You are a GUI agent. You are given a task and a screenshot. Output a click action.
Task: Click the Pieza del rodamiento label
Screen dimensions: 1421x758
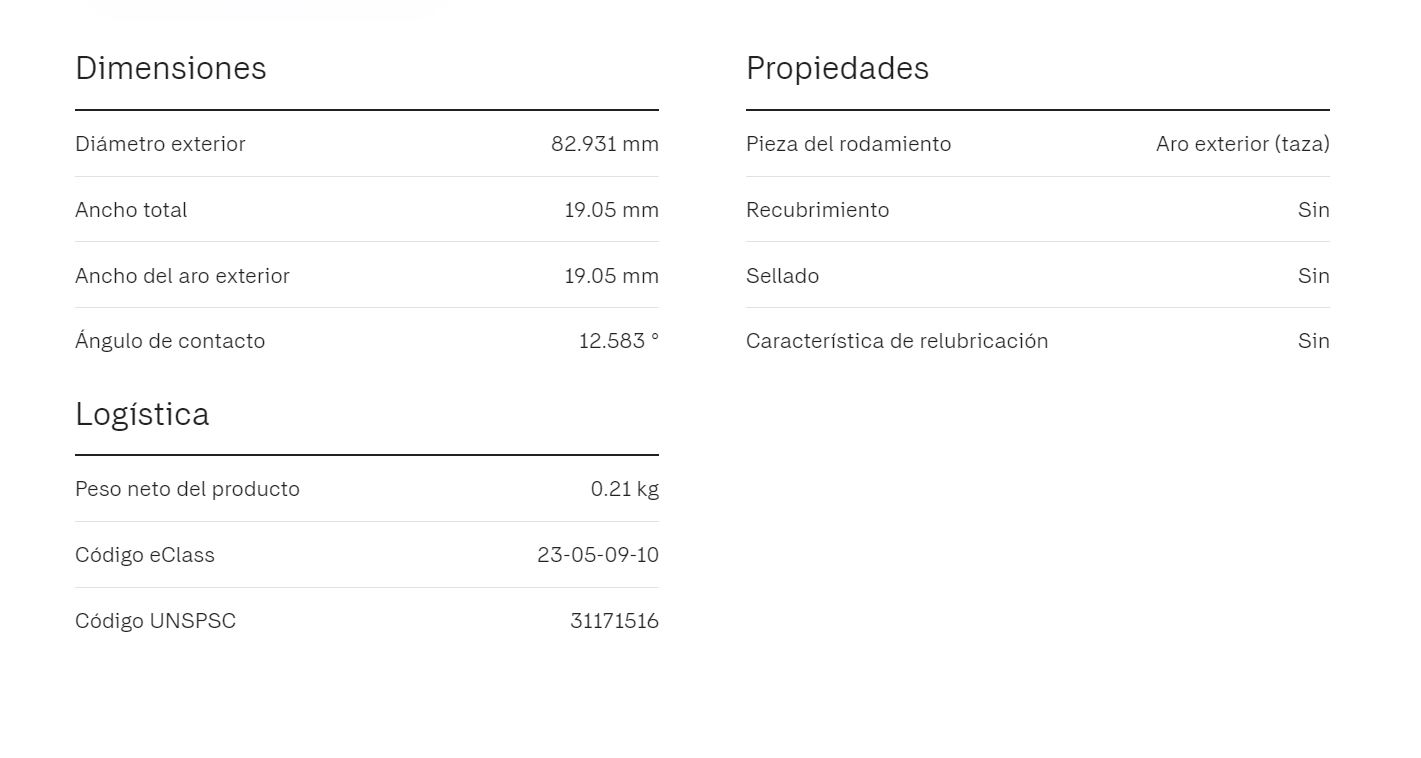click(848, 144)
